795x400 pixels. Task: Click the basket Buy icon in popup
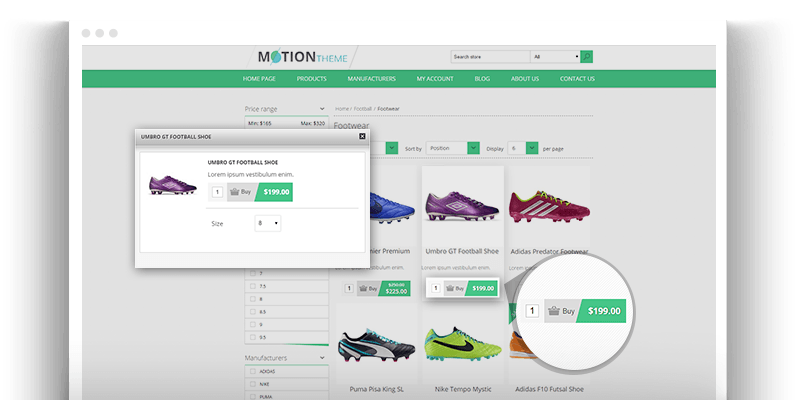click(240, 192)
